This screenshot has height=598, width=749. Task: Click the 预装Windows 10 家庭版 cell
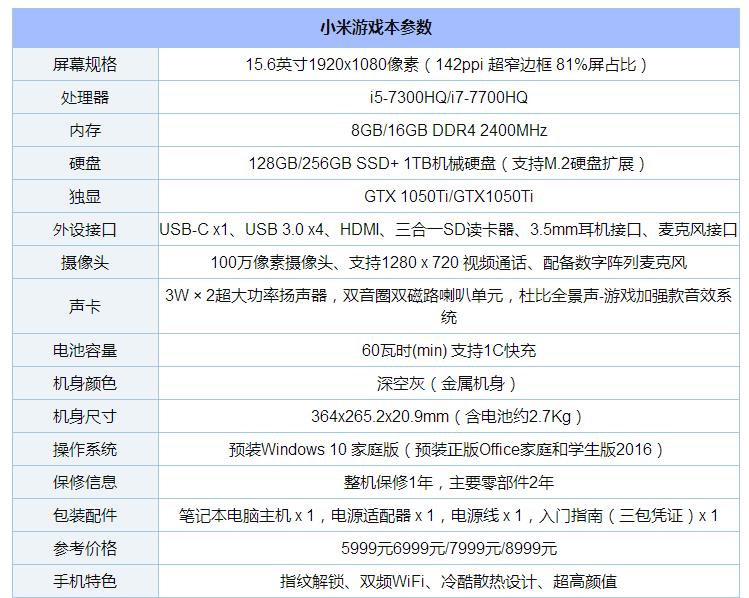click(449, 449)
